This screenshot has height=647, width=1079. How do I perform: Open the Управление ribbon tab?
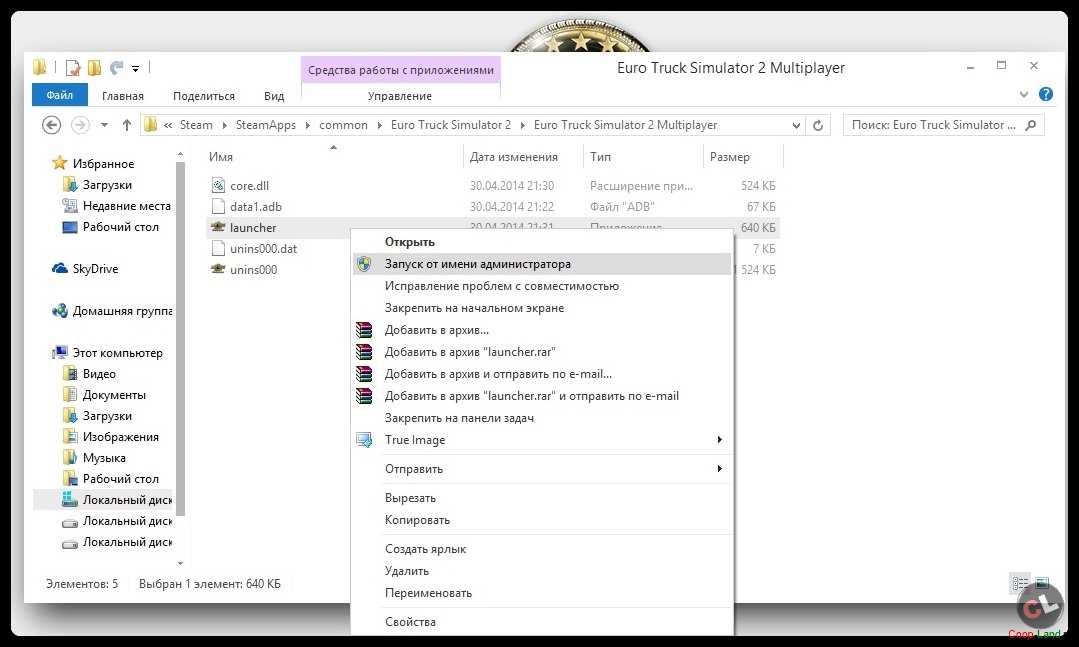400,96
